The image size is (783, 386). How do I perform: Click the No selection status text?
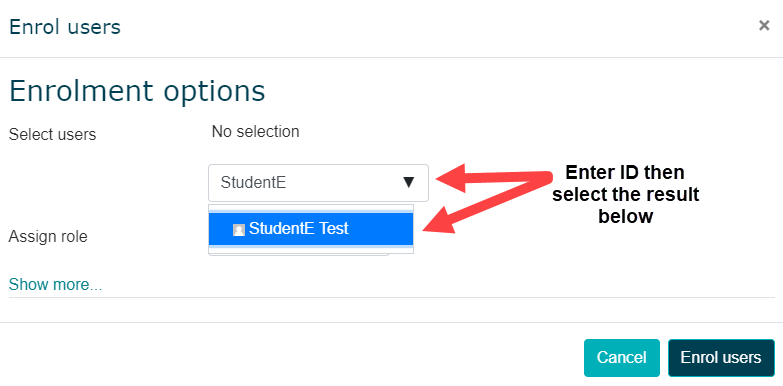pyautogui.click(x=255, y=132)
